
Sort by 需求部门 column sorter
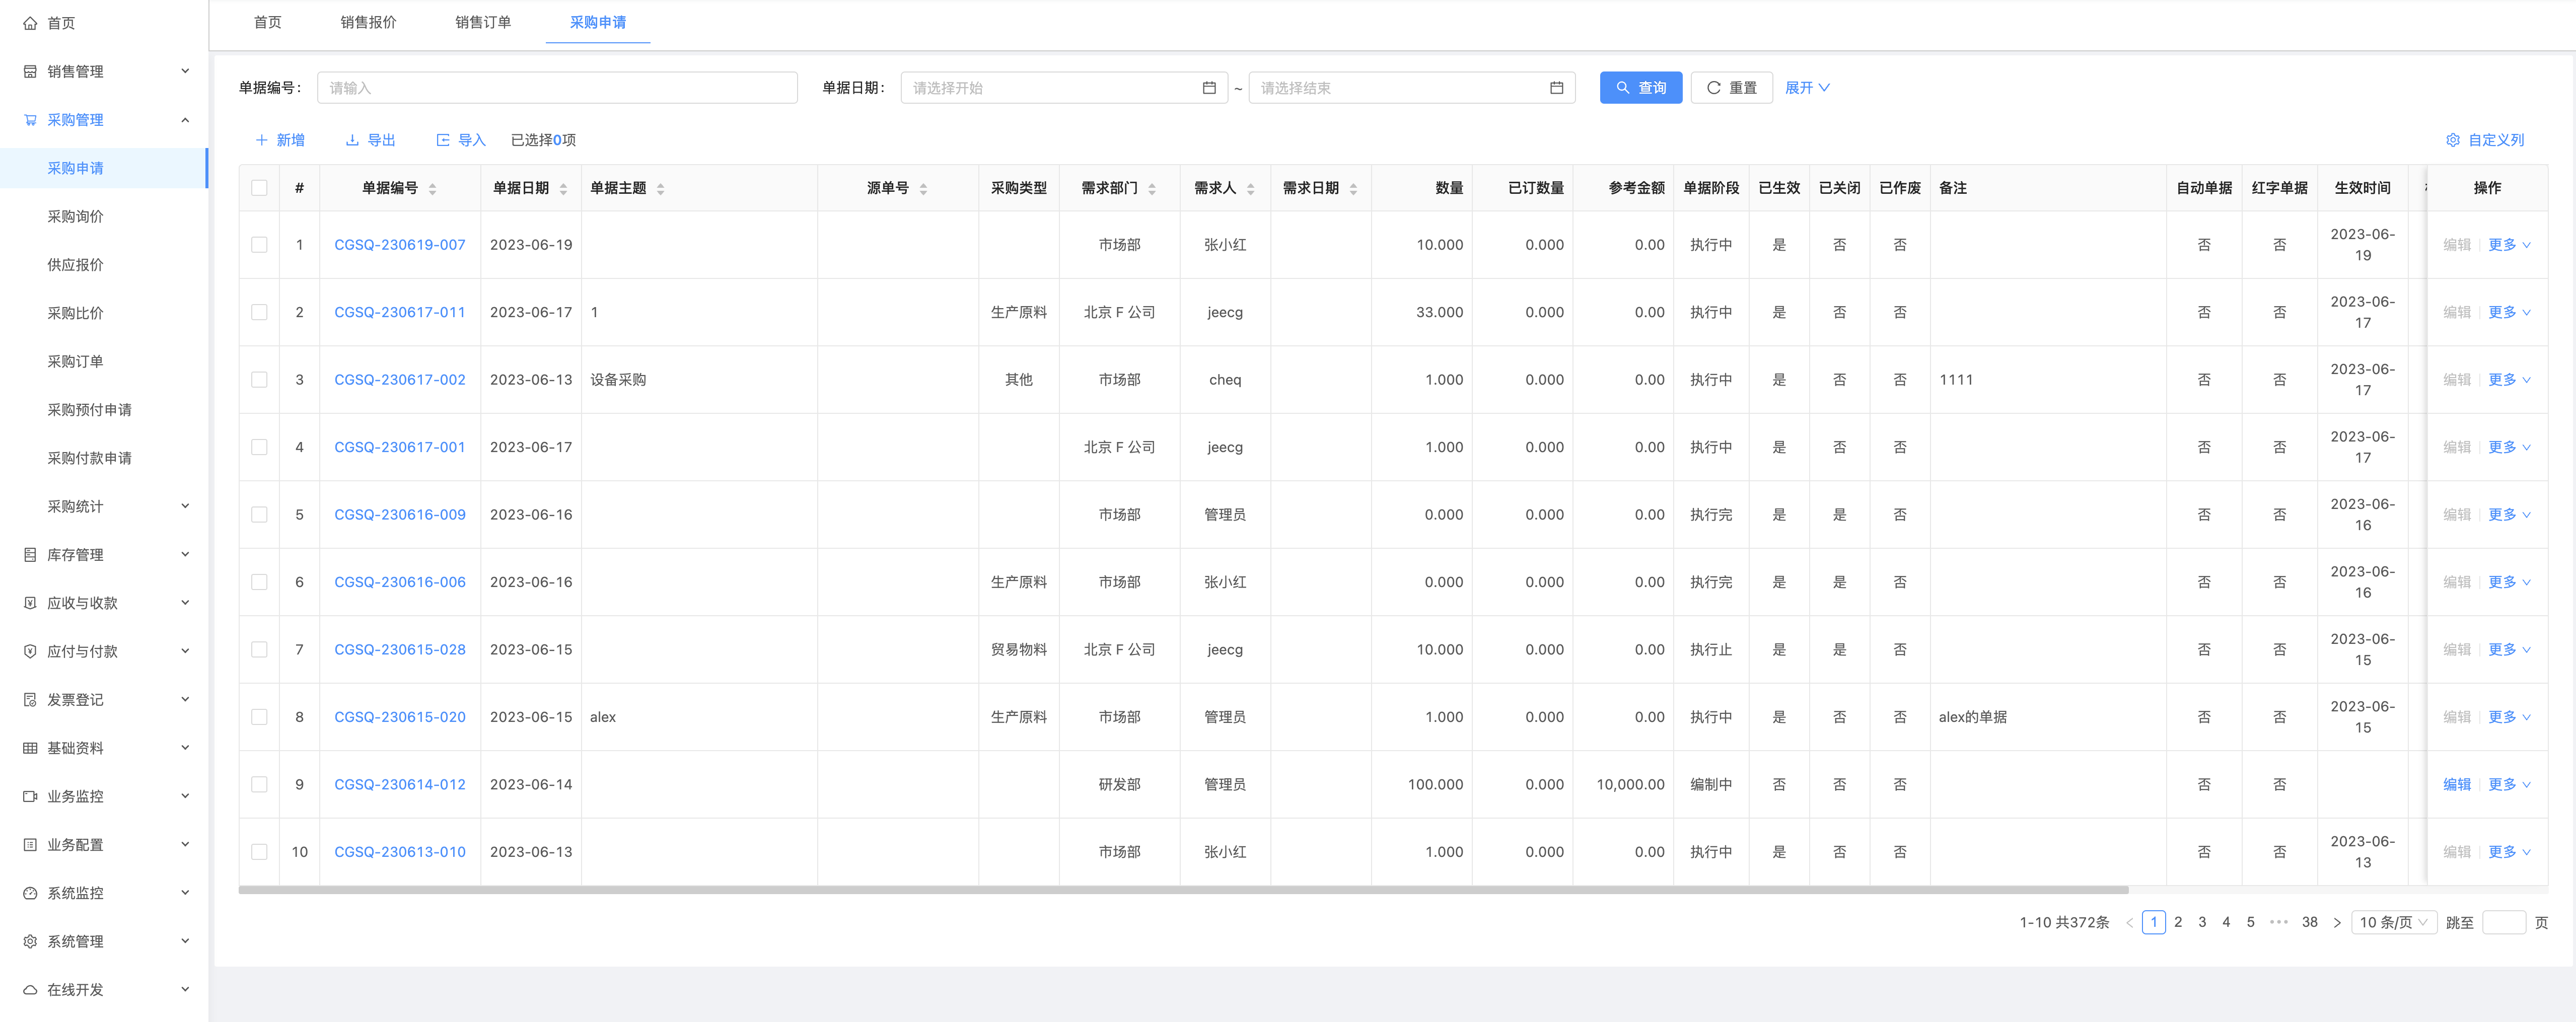pyautogui.click(x=1152, y=188)
